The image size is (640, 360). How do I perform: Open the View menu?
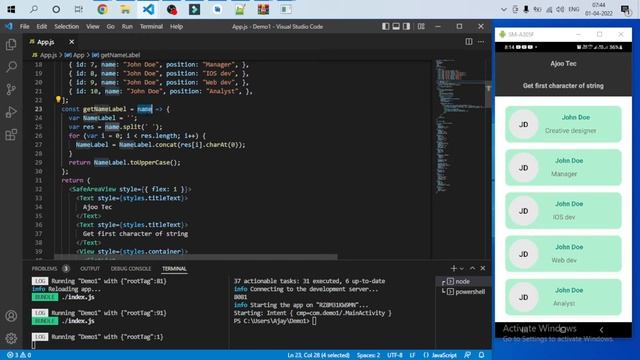coord(93,27)
